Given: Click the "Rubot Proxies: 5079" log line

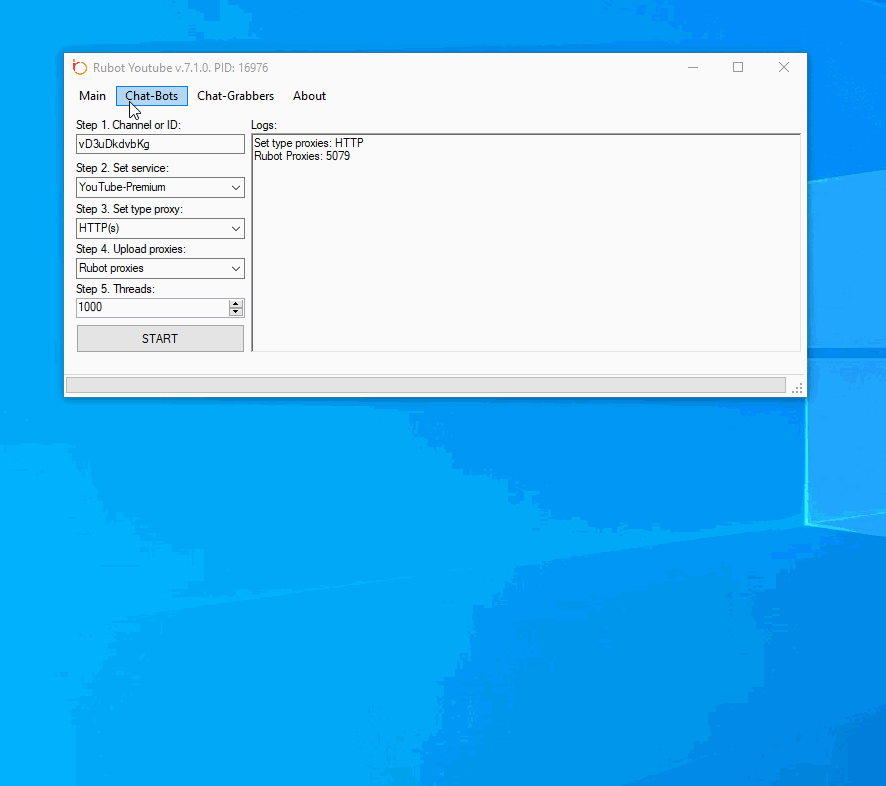Looking at the screenshot, I should [302, 156].
